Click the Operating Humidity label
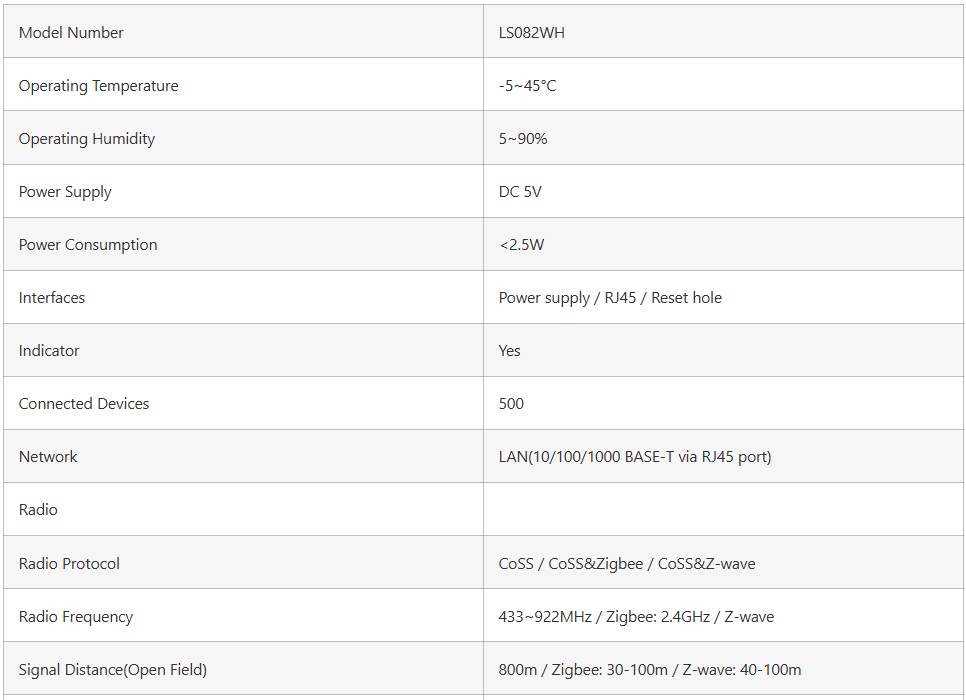This screenshot has height=700, width=966. click(x=87, y=138)
